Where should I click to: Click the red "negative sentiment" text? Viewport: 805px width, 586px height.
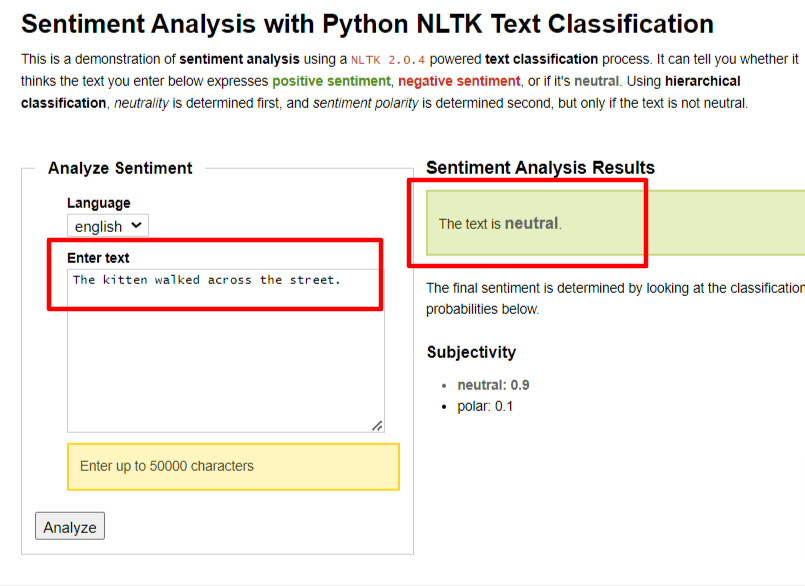(x=459, y=81)
